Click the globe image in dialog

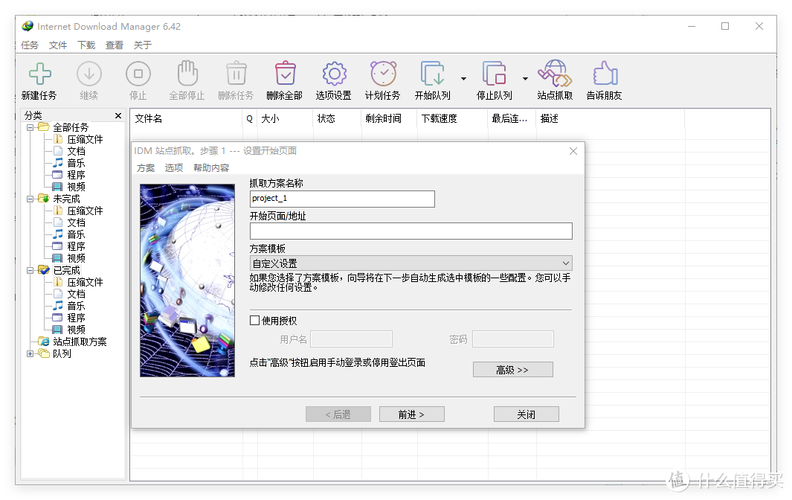(x=187, y=280)
